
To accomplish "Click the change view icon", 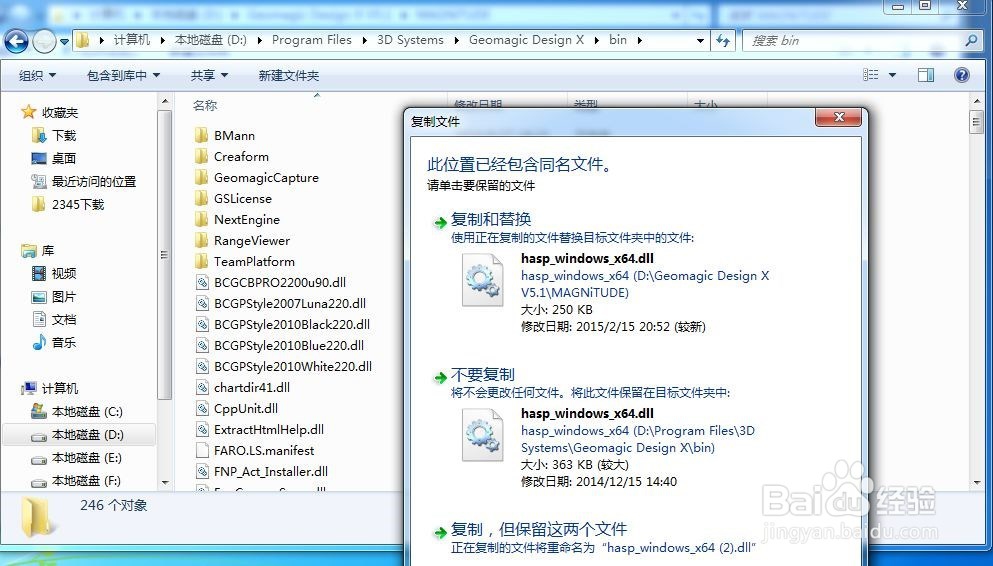I will [871, 75].
